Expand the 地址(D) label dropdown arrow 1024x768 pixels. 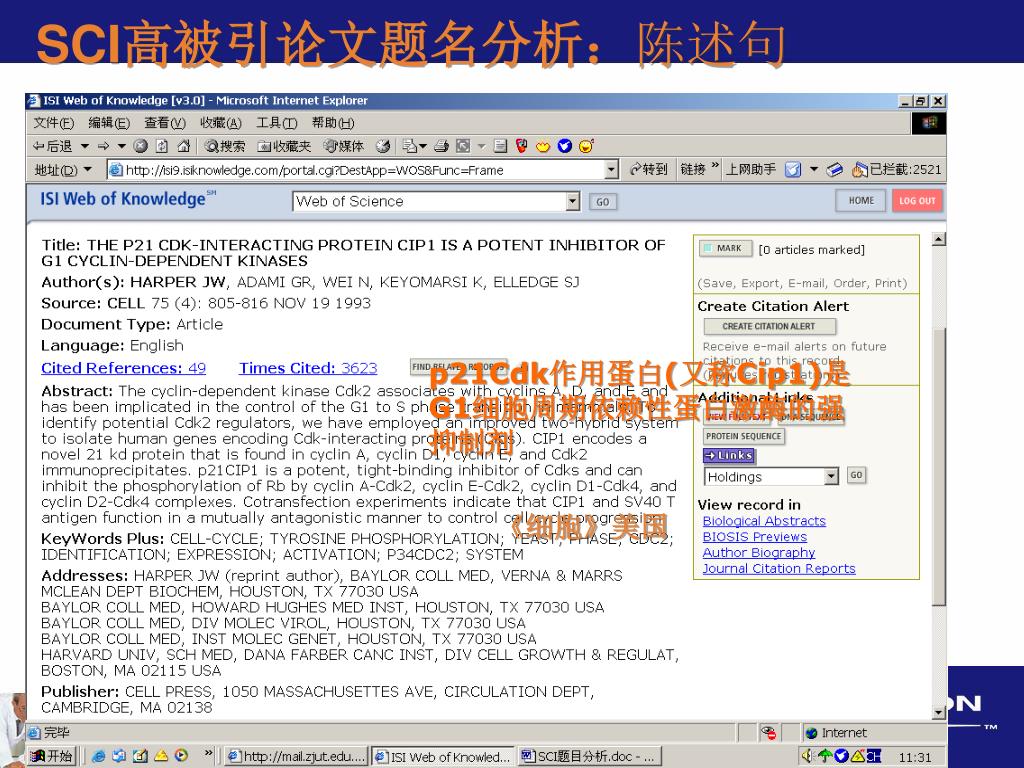coord(88,170)
